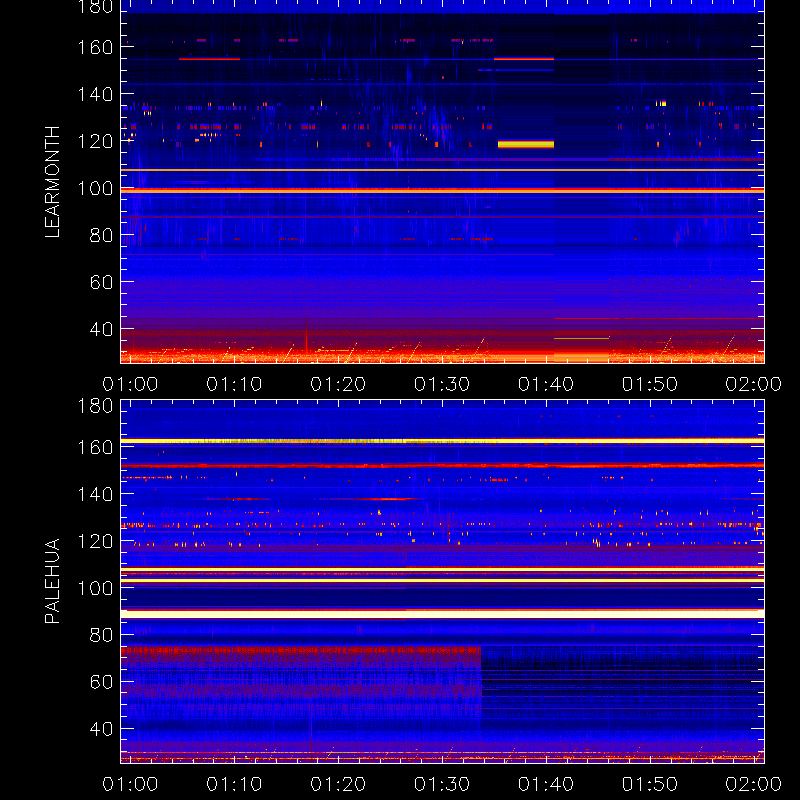
Task: Click 02:00 time label under Learmonth plot
Action: point(754,384)
